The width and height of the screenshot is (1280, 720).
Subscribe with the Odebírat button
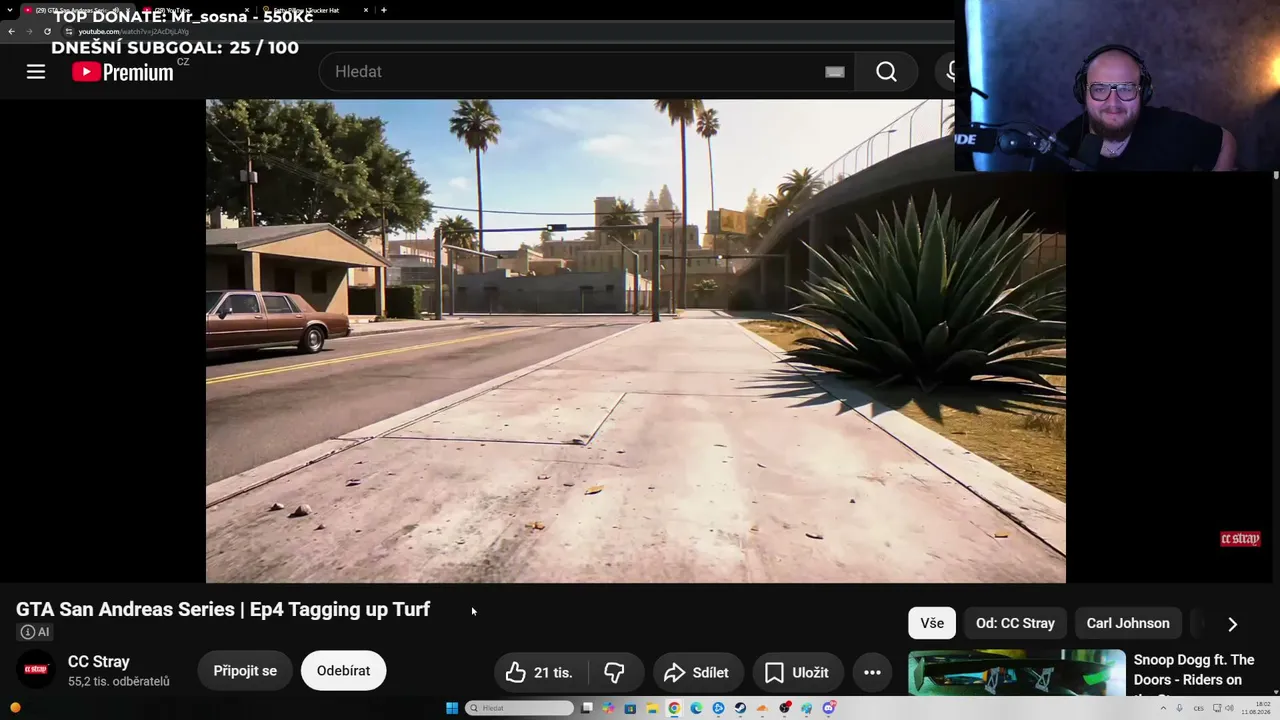(x=343, y=671)
